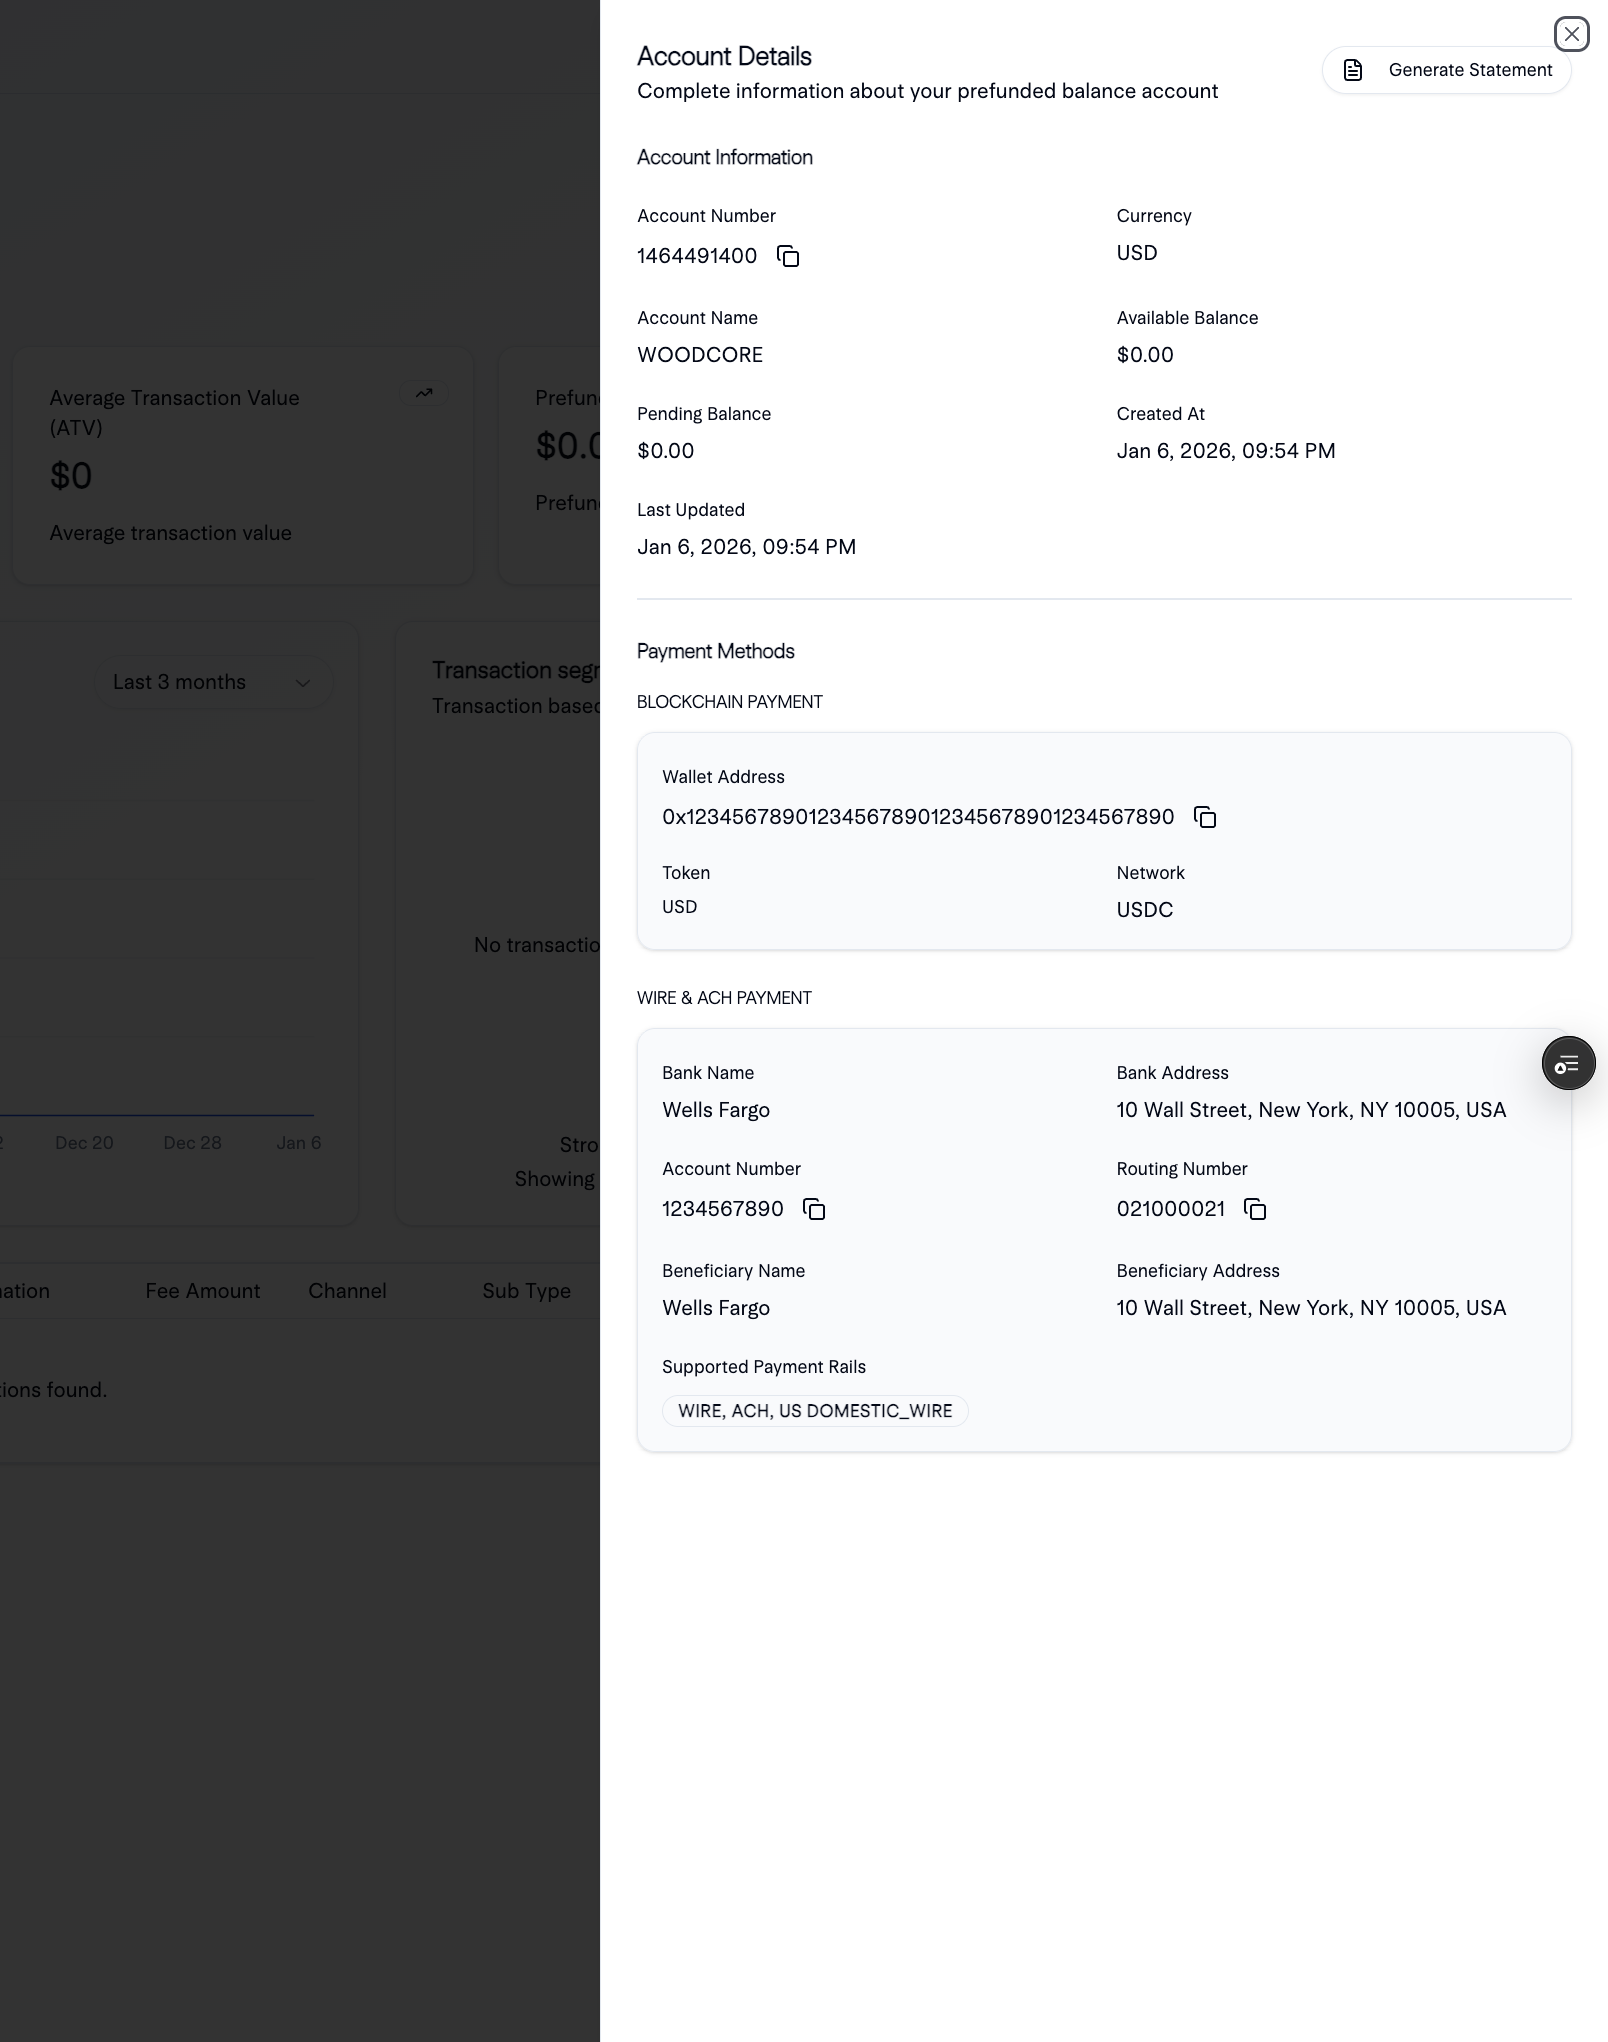
Task: Select account number value 1464491400
Action: (x=697, y=256)
